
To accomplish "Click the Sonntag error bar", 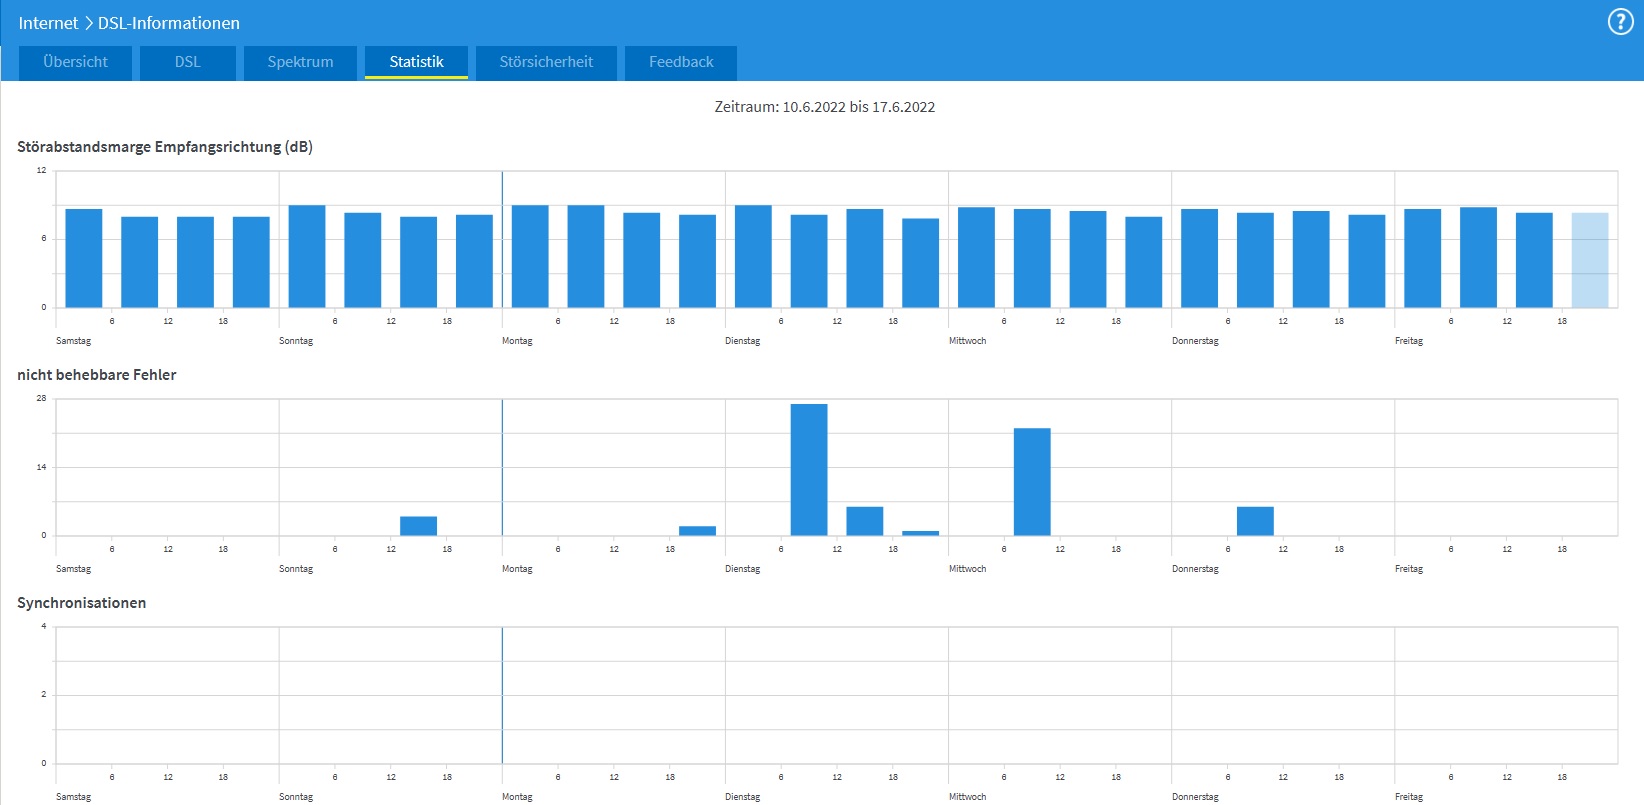I will (418, 526).
